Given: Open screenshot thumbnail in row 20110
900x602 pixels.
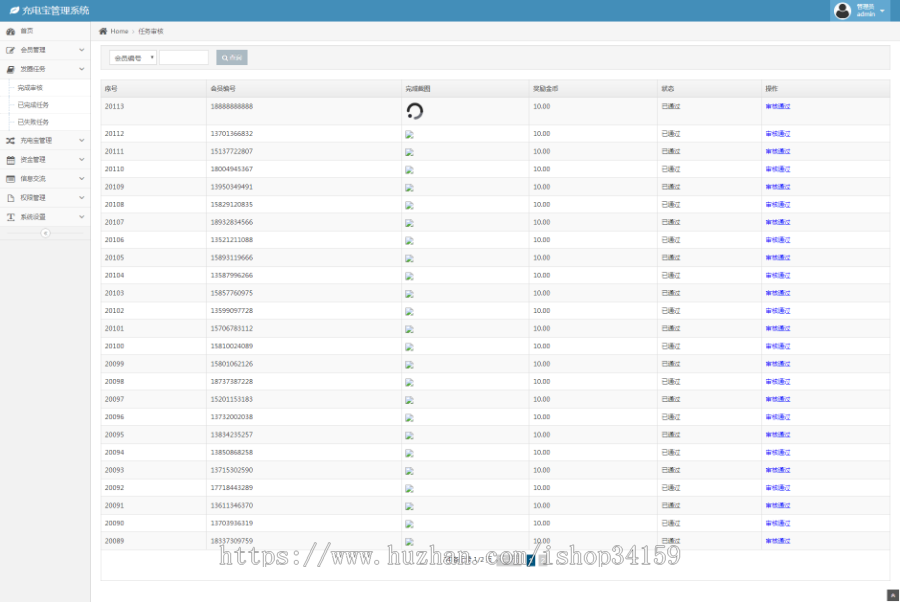Looking at the screenshot, I should tap(409, 170).
